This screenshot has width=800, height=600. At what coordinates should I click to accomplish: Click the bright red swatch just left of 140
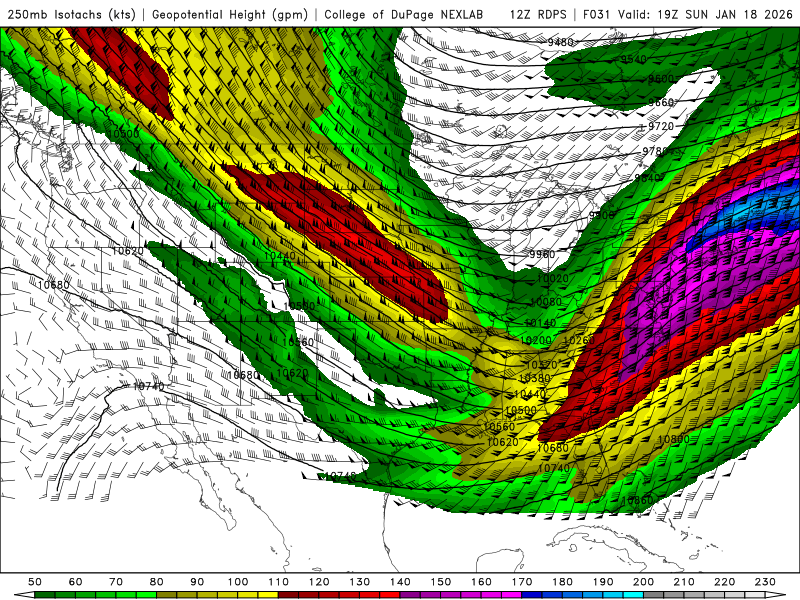tap(390, 595)
